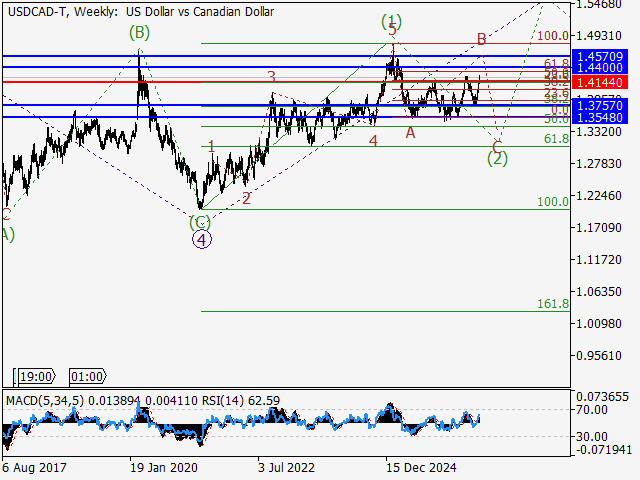The height and width of the screenshot is (480, 640).
Task: Click the 70.00 RSI level value
Action: (x=593, y=410)
